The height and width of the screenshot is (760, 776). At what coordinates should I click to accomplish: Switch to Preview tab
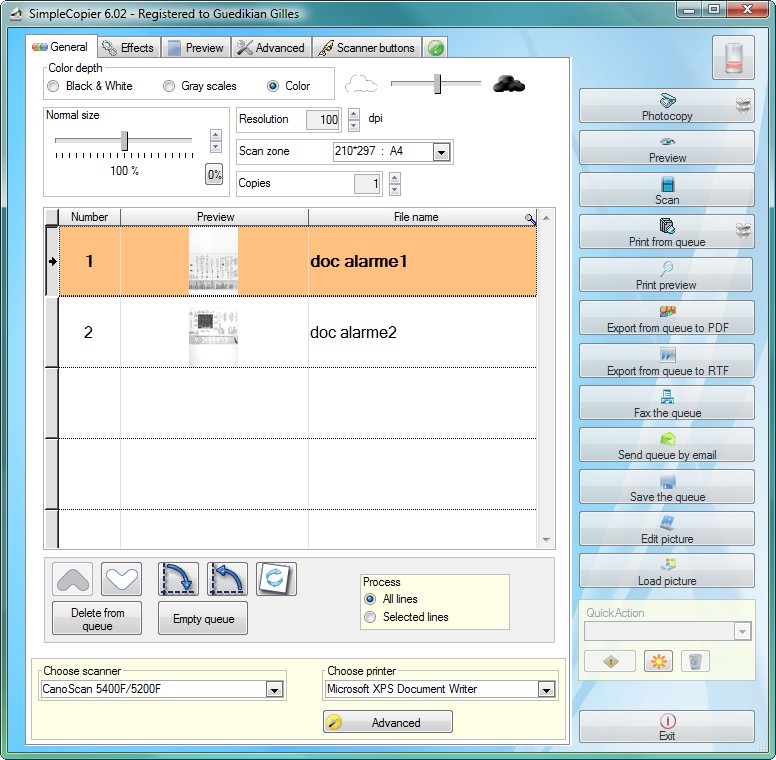coord(196,48)
